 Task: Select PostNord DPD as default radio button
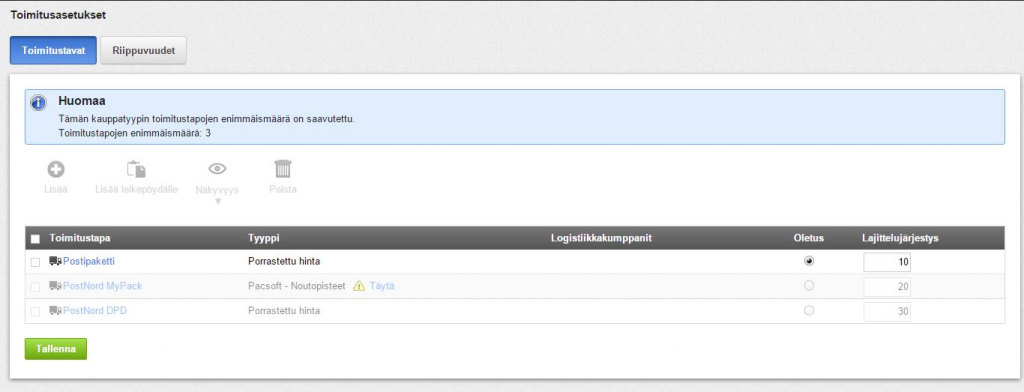(809, 310)
